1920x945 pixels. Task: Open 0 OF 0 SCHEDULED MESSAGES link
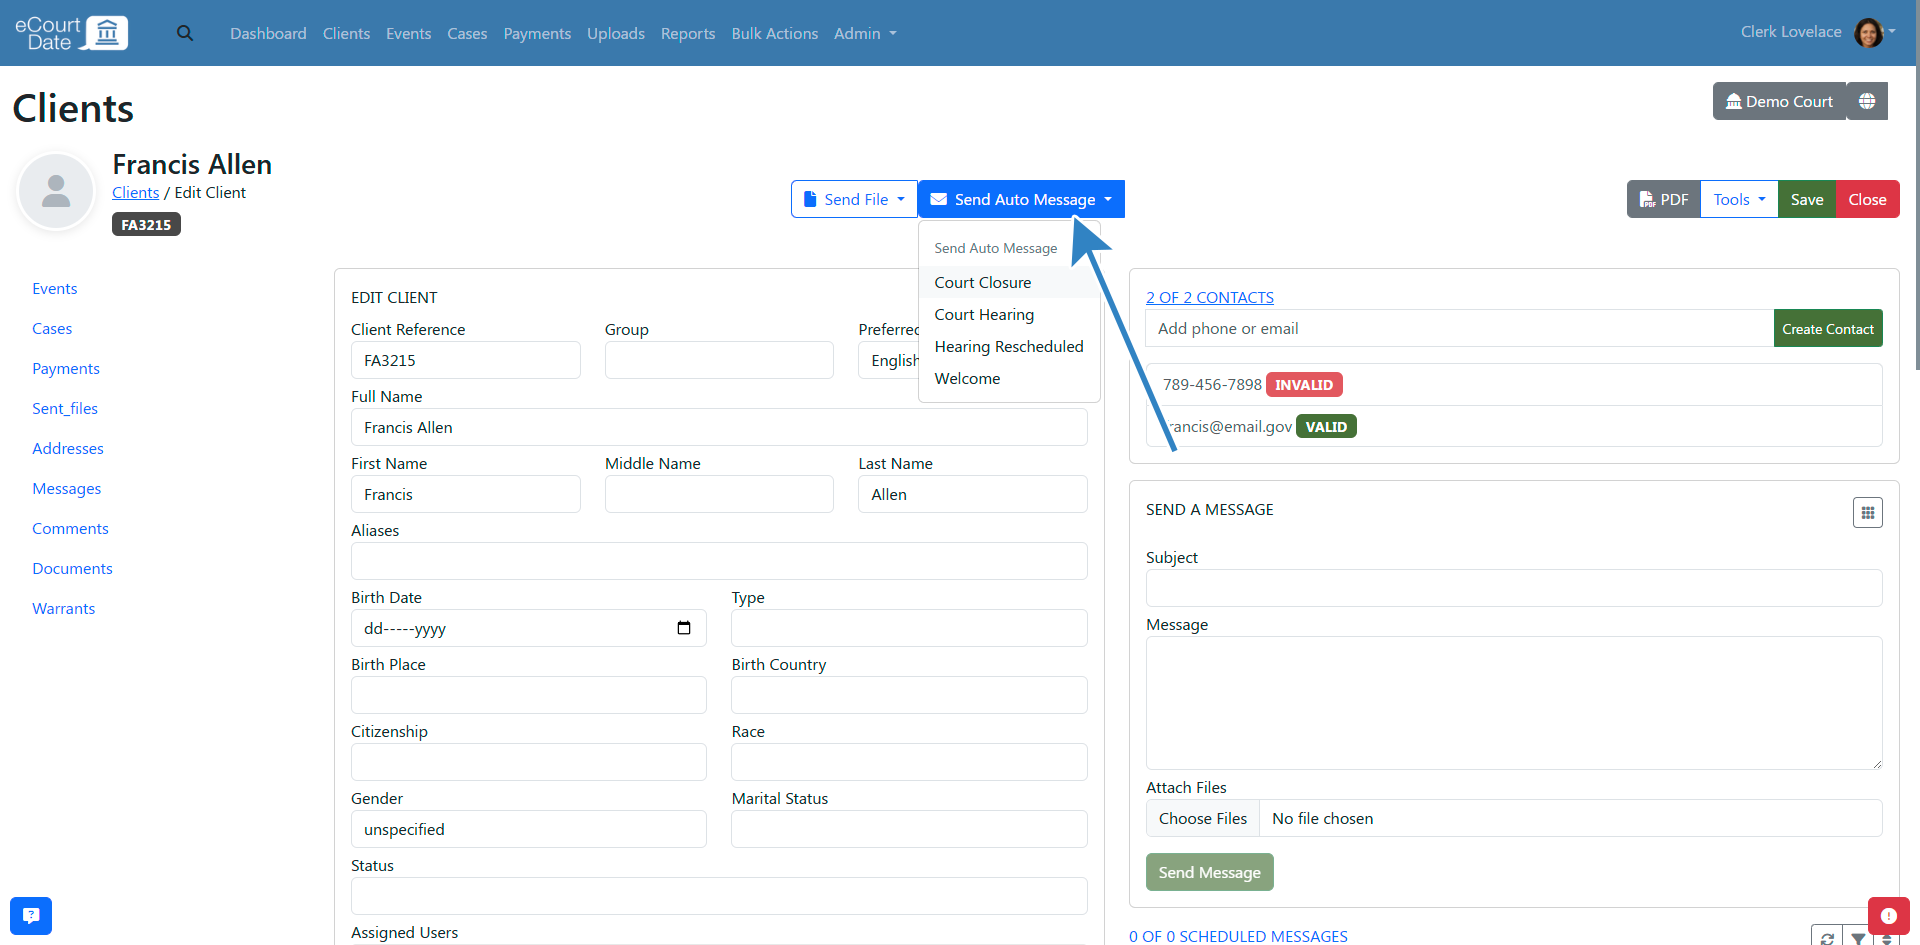[1238, 936]
